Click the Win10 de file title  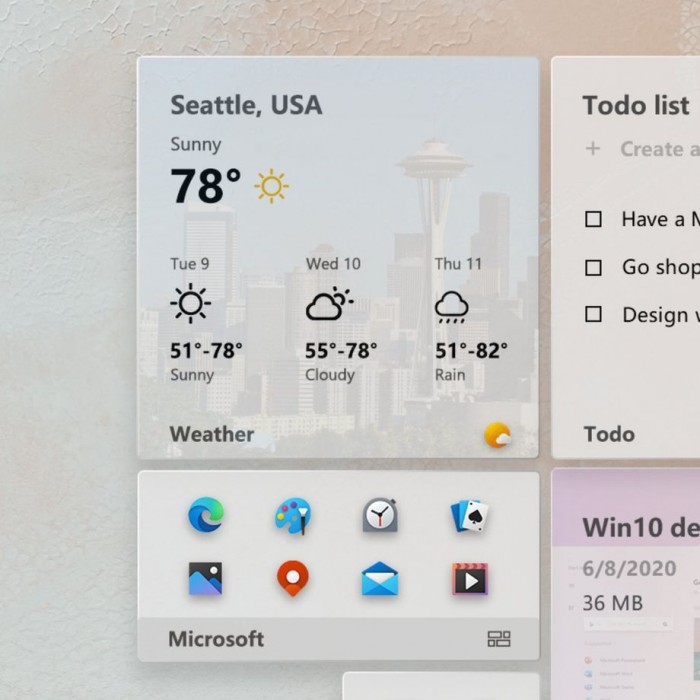[641, 528]
